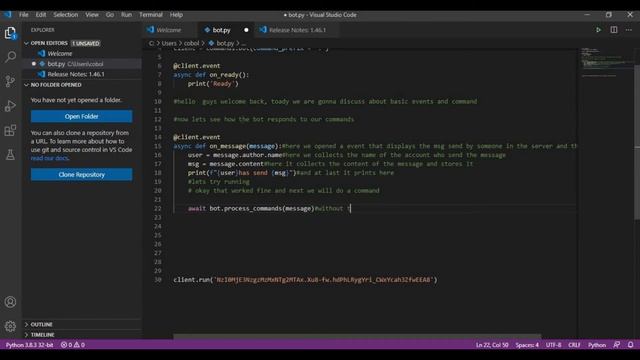
Task: Change line endings via CRLF
Action: 574,345
